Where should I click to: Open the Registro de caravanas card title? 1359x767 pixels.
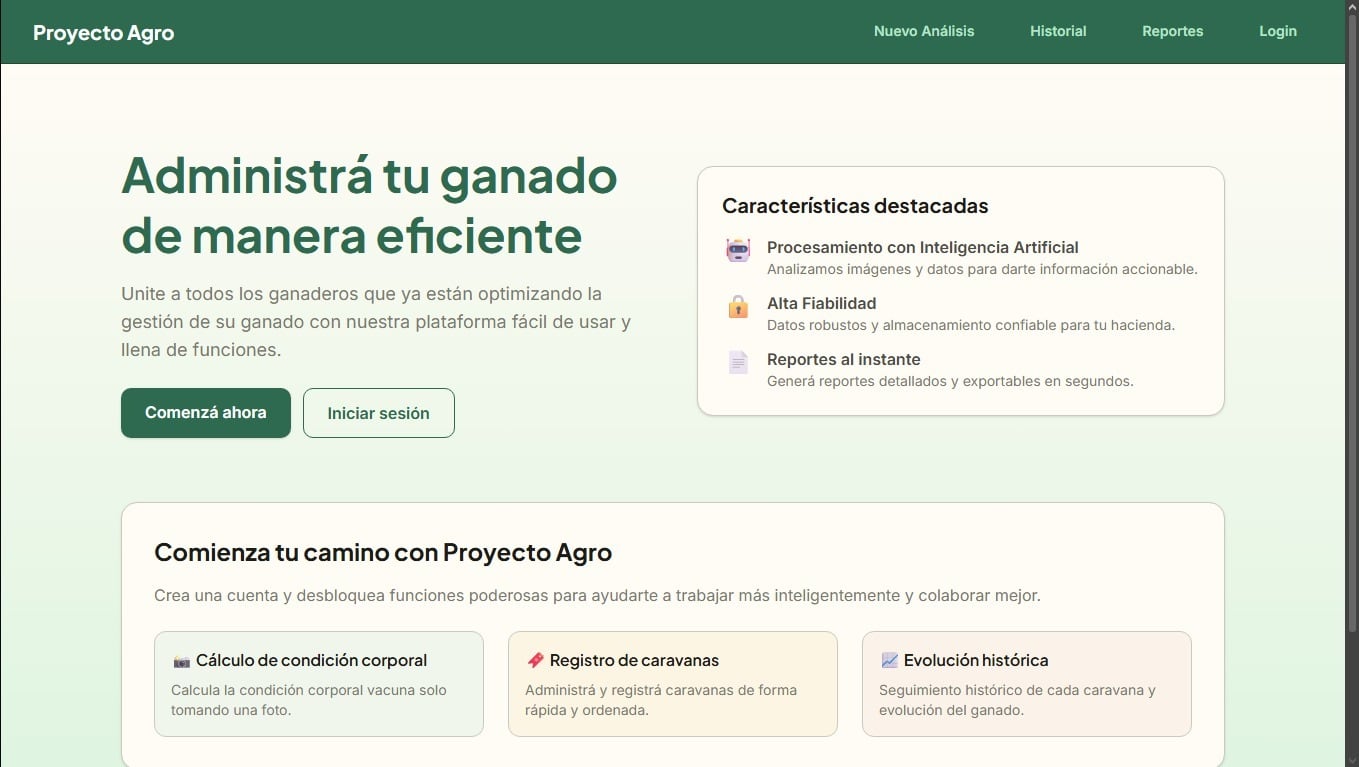[x=634, y=660]
